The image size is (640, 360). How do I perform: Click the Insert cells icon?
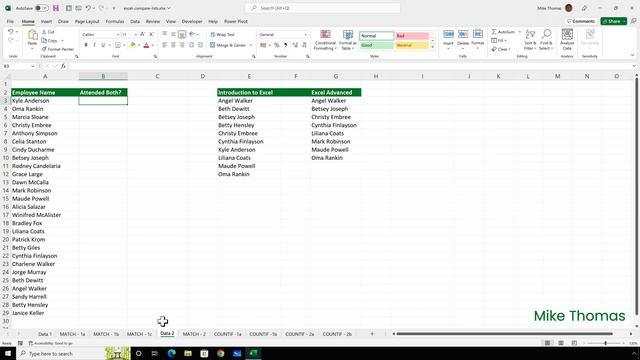pos(448,34)
